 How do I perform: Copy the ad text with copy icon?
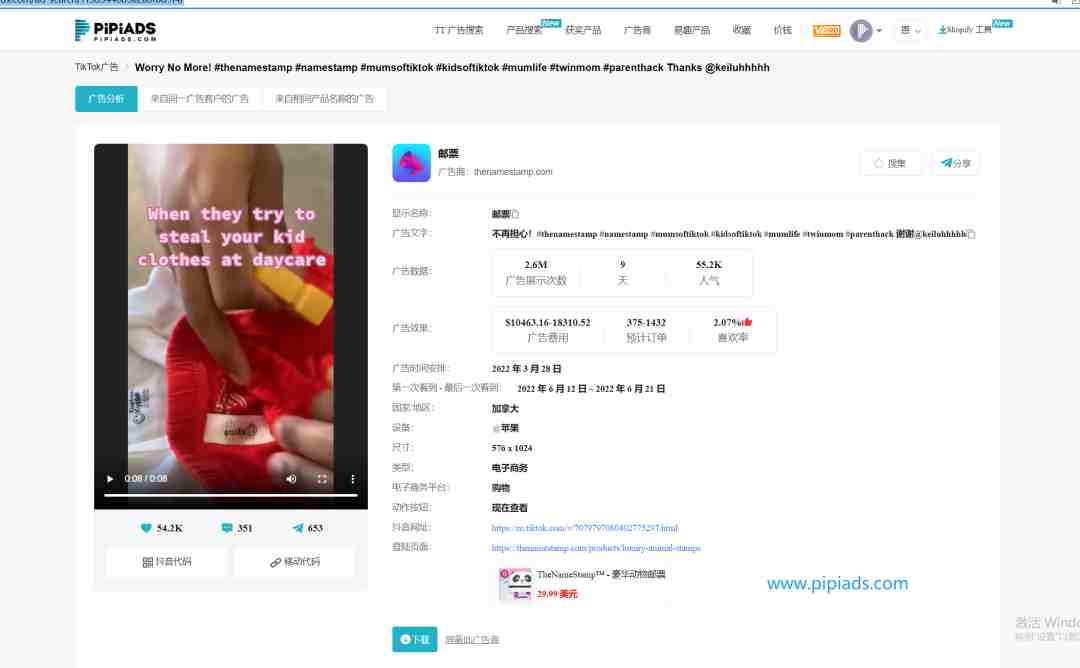point(971,234)
